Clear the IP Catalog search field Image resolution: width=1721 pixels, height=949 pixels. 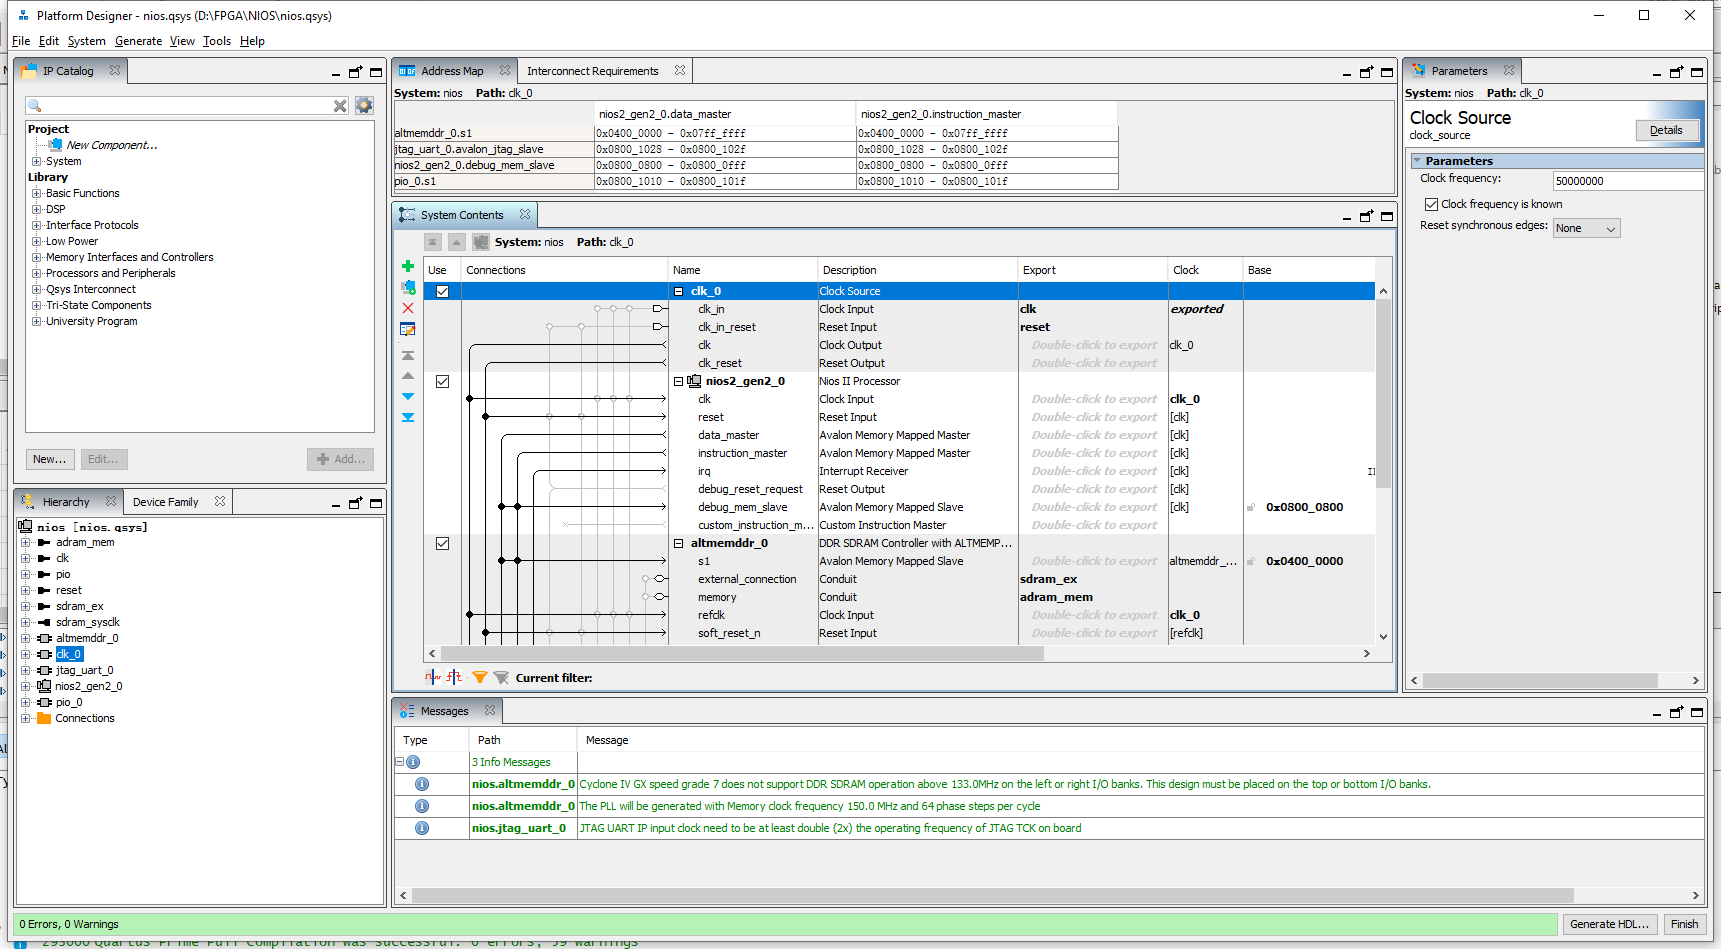(340, 105)
